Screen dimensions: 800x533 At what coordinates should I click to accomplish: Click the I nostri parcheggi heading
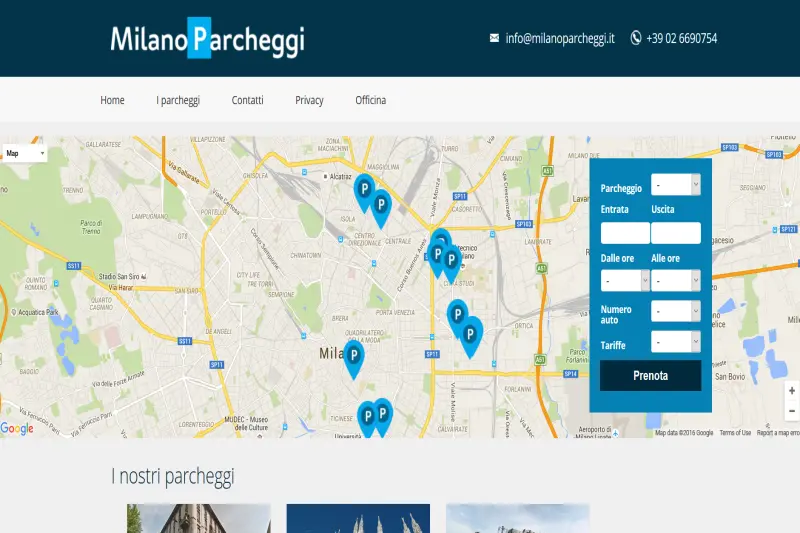click(172, 477)
